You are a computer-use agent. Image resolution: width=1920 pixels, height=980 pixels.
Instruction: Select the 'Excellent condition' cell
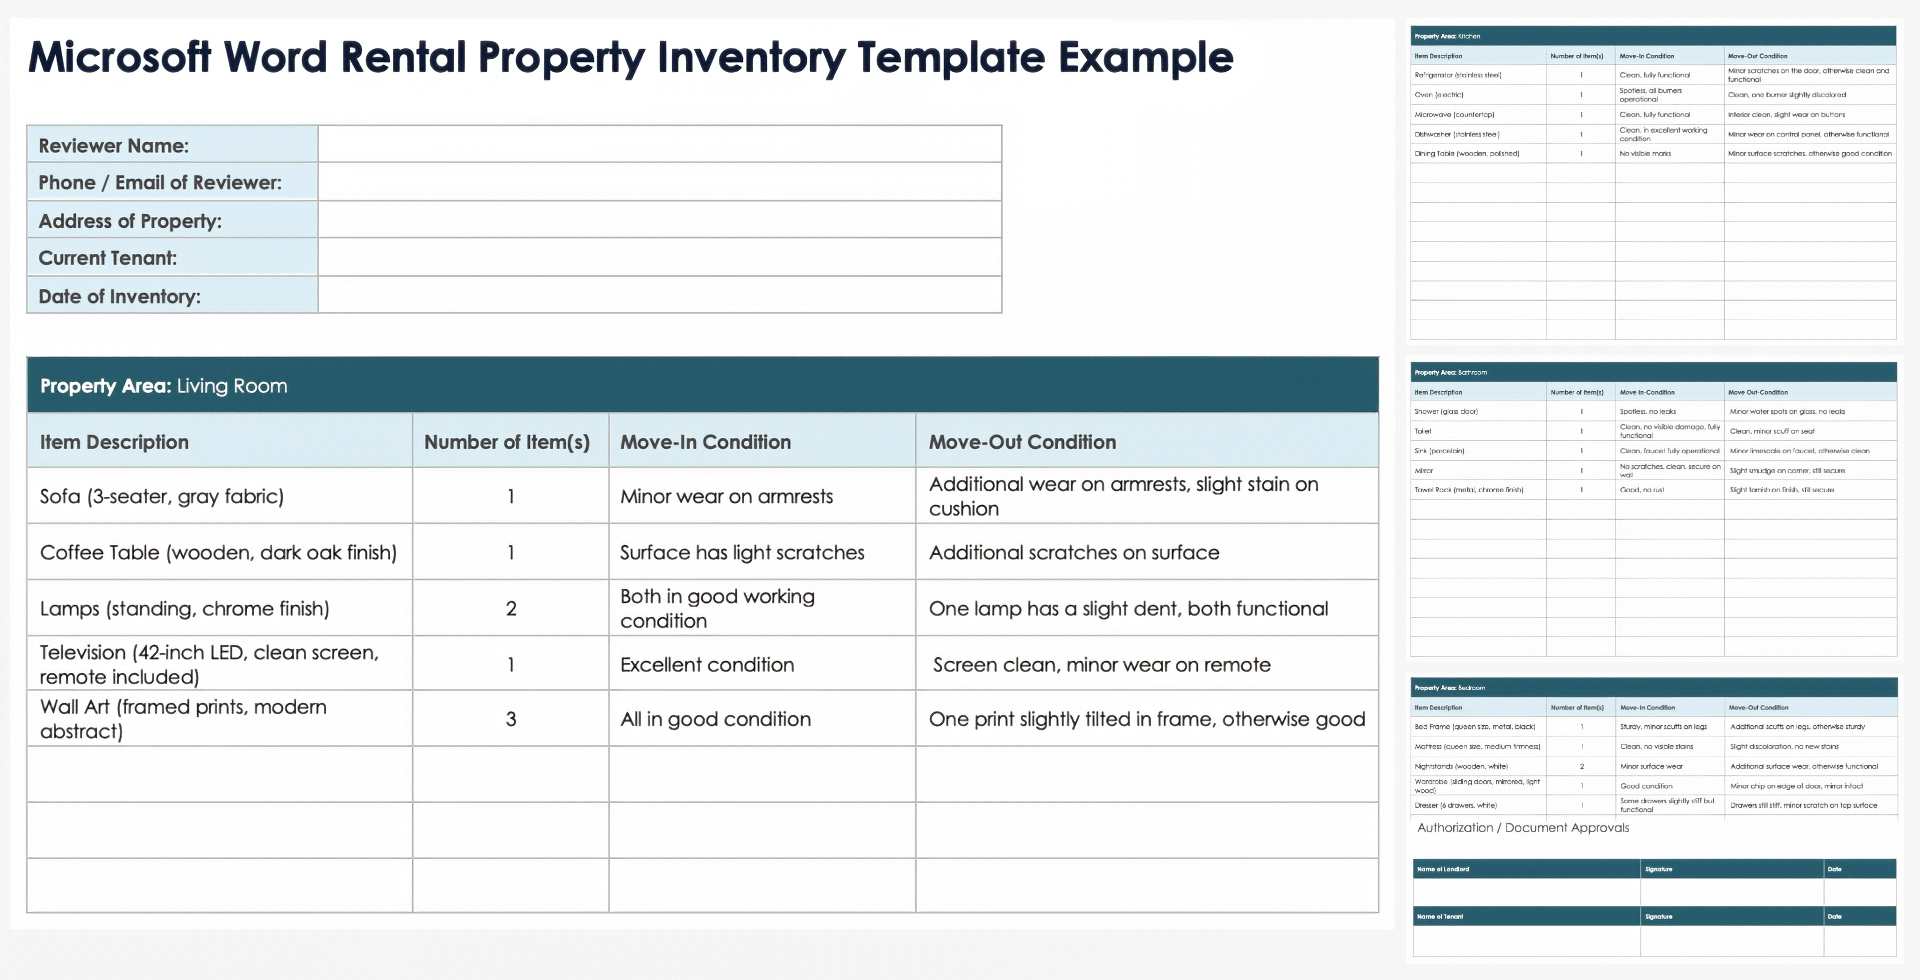762,664
